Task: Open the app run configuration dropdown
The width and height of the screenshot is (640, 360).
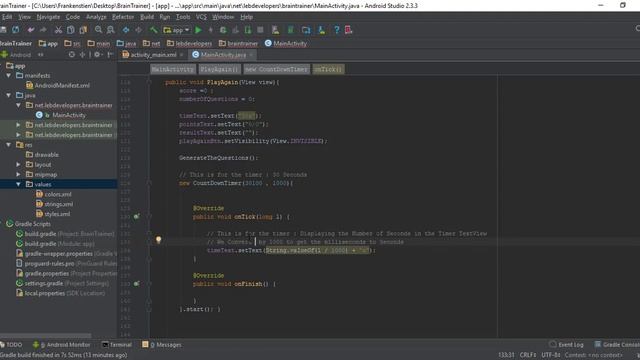Action: click(176, 30)
